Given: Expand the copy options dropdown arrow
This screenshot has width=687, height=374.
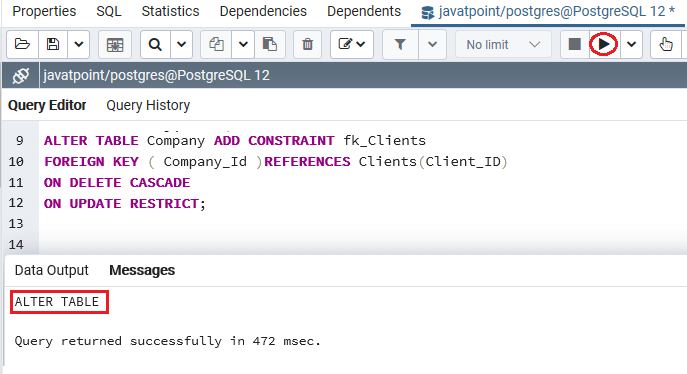Looking at the screenshot, I should pyautogui.click(x=243, y=44).
